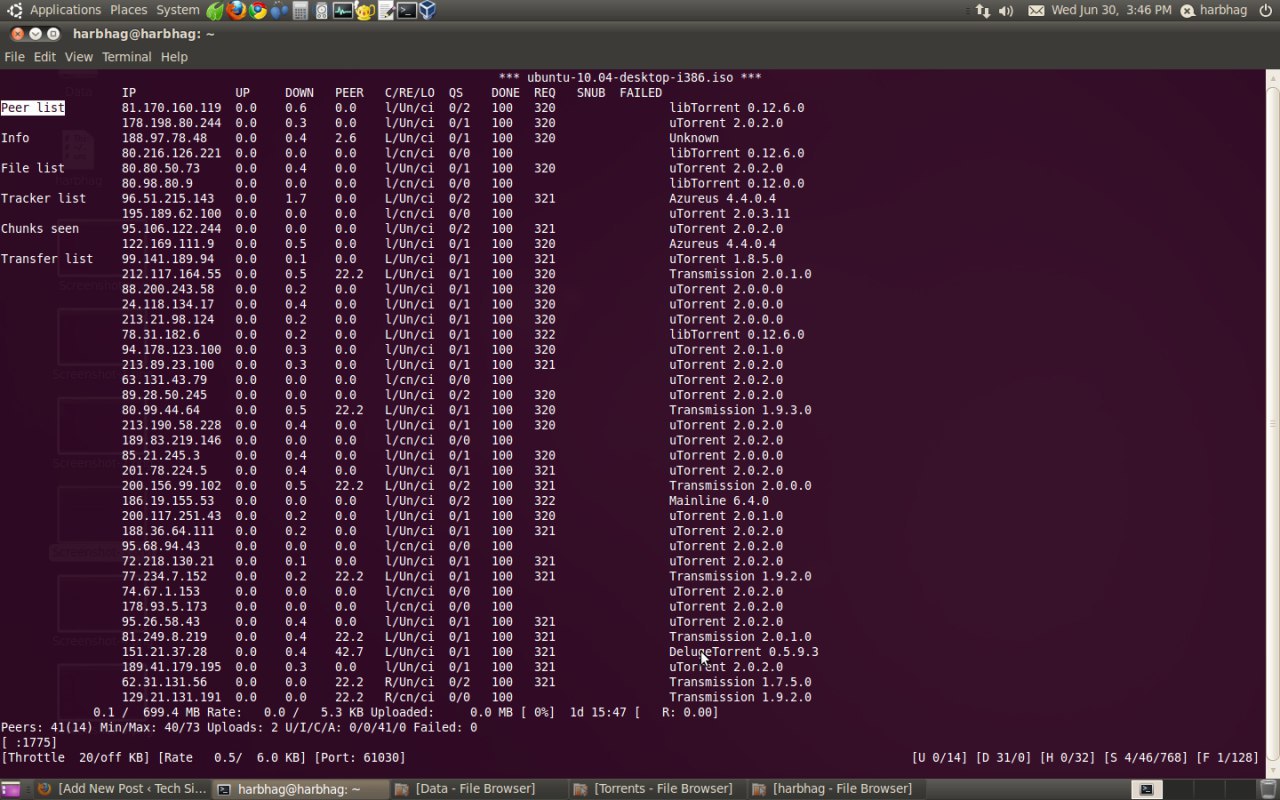The height and width of the screenshot is (800, 1280).
Task: Click peer IP 188.97.78.48
Action: click(165, 138)
